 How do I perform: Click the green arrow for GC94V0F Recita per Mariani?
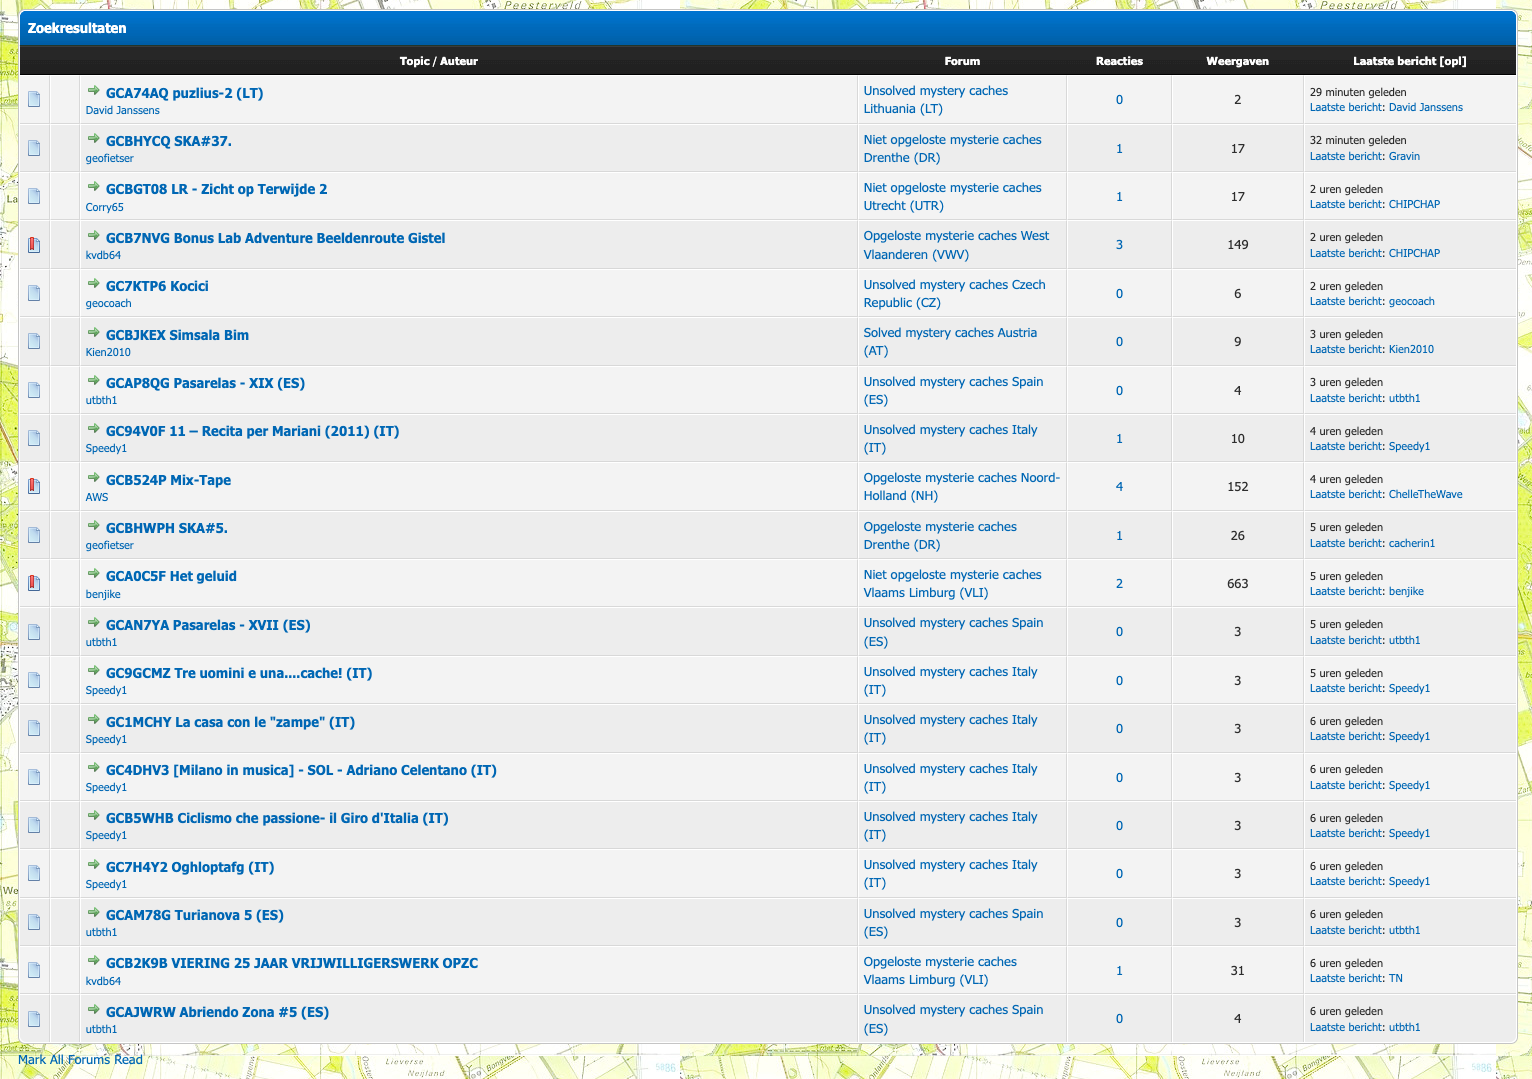click(x=94, y=431)
